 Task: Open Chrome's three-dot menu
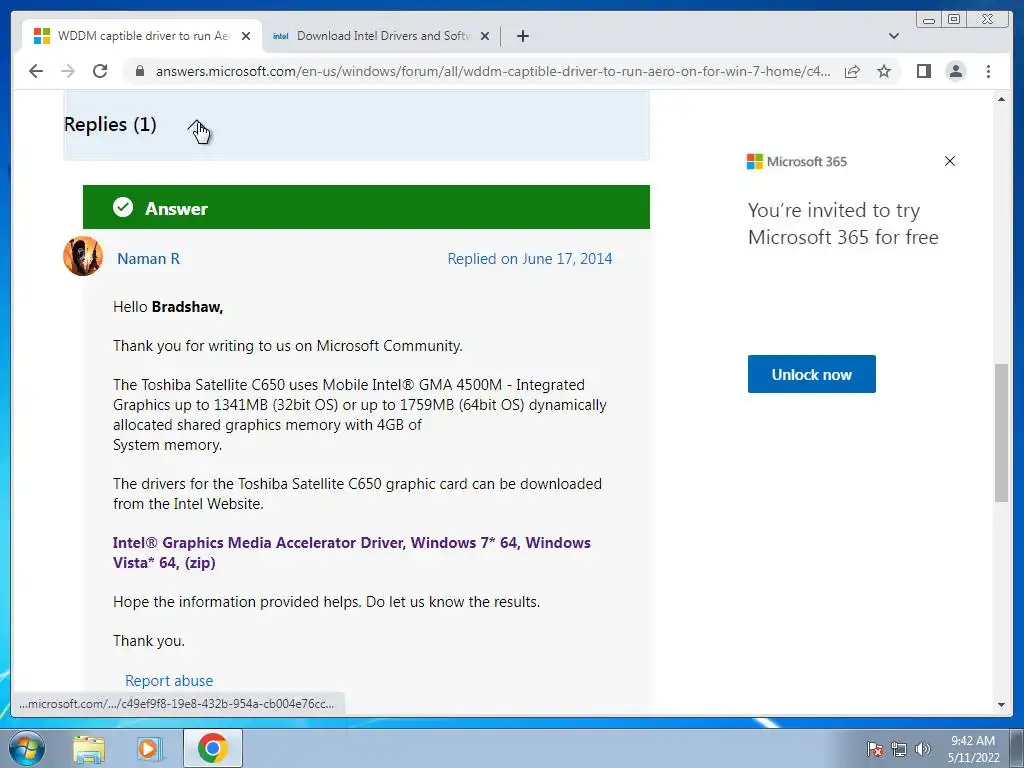pos(988,71)
